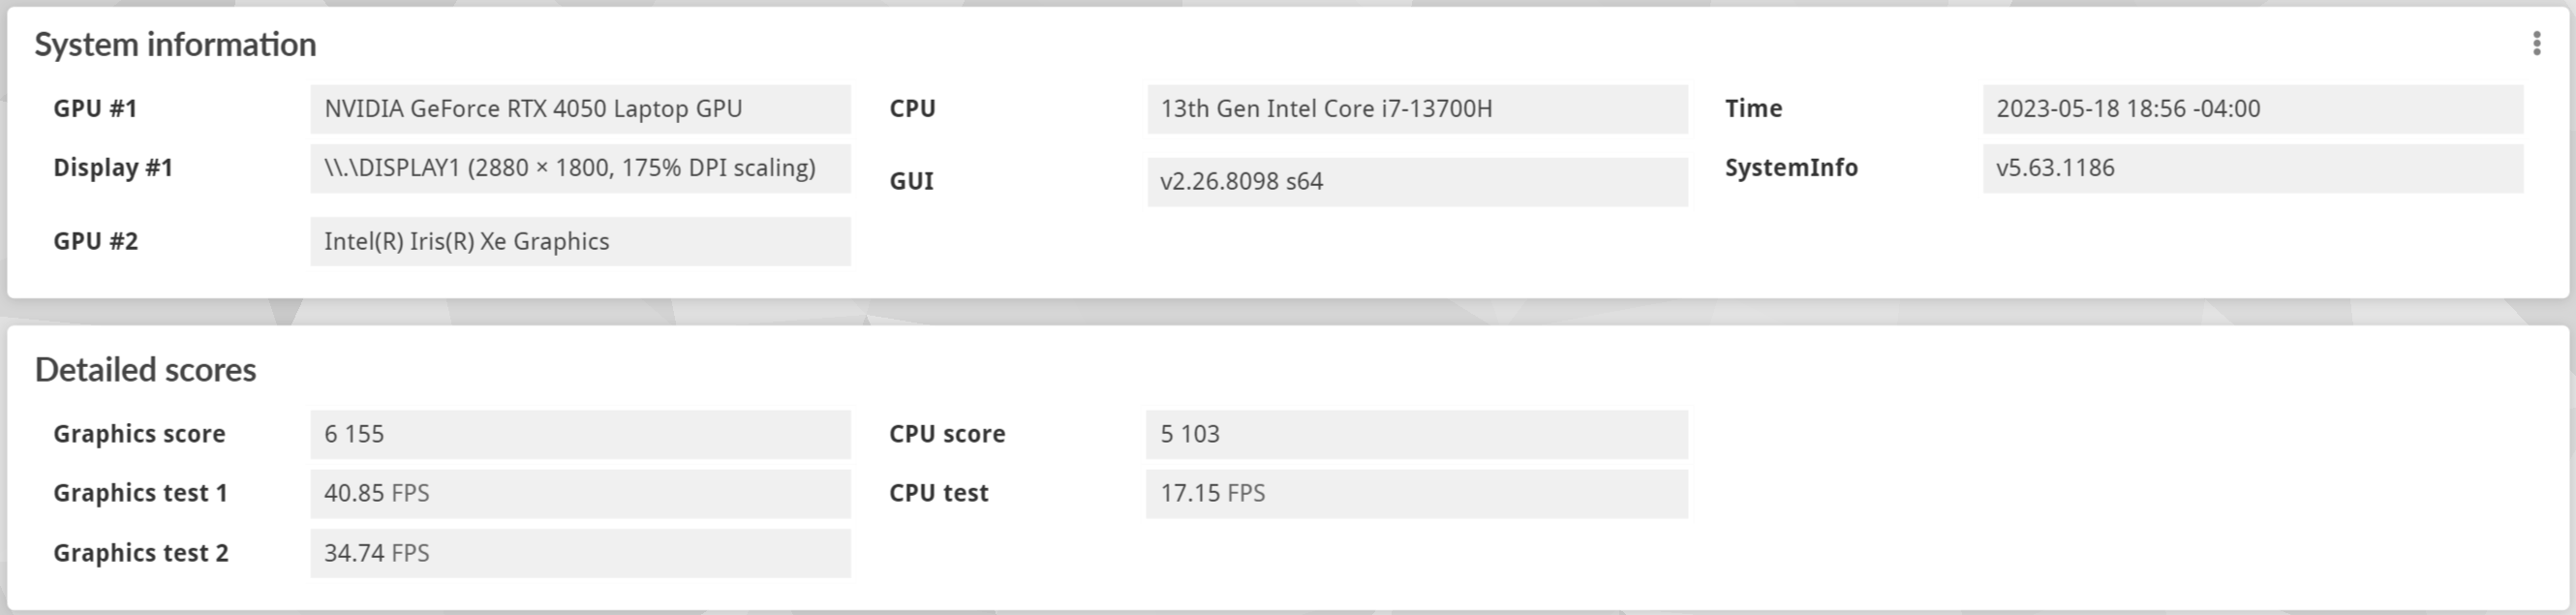Open the System information three-dot menu
The height and width of the screenshot is (615, 2576).
(2536, 43)
